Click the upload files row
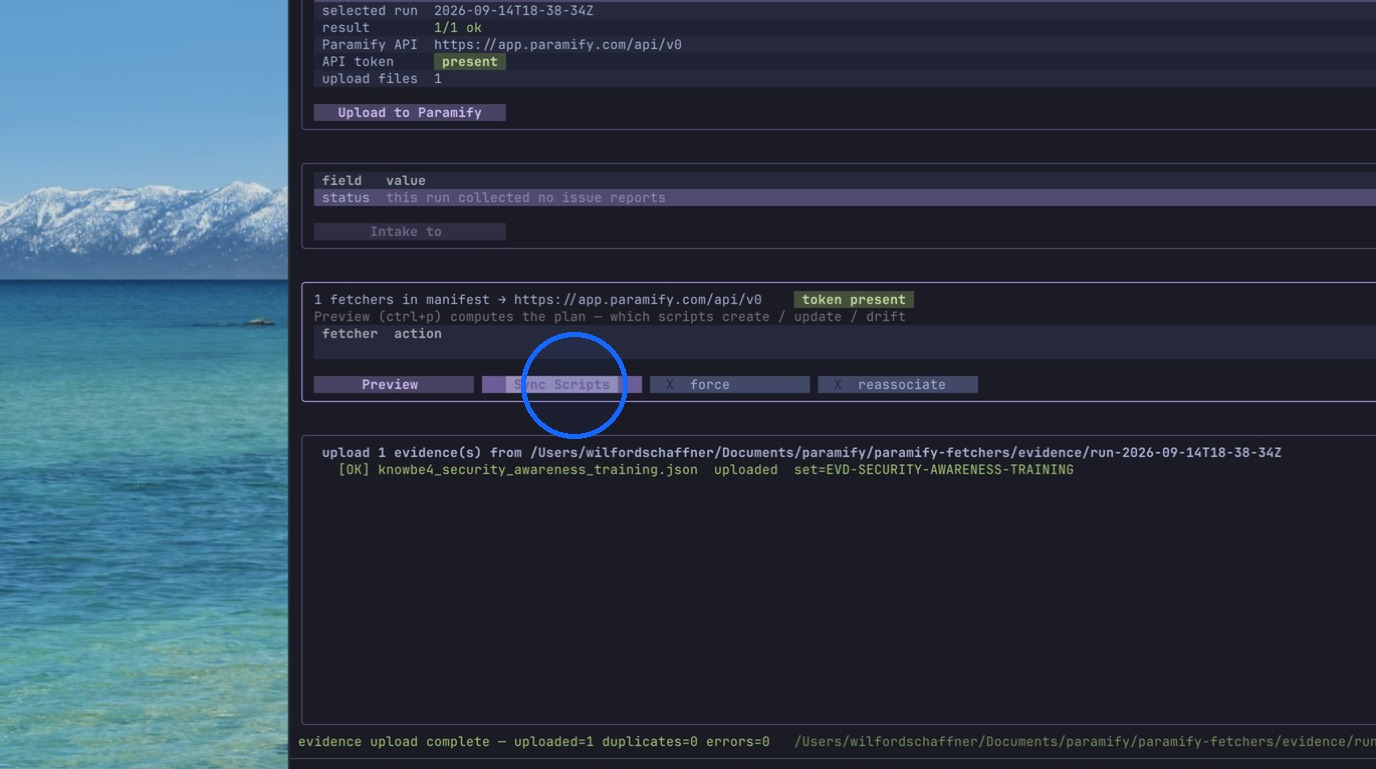This screenshot has width=1376, height=769. click(x=845, y=79)
